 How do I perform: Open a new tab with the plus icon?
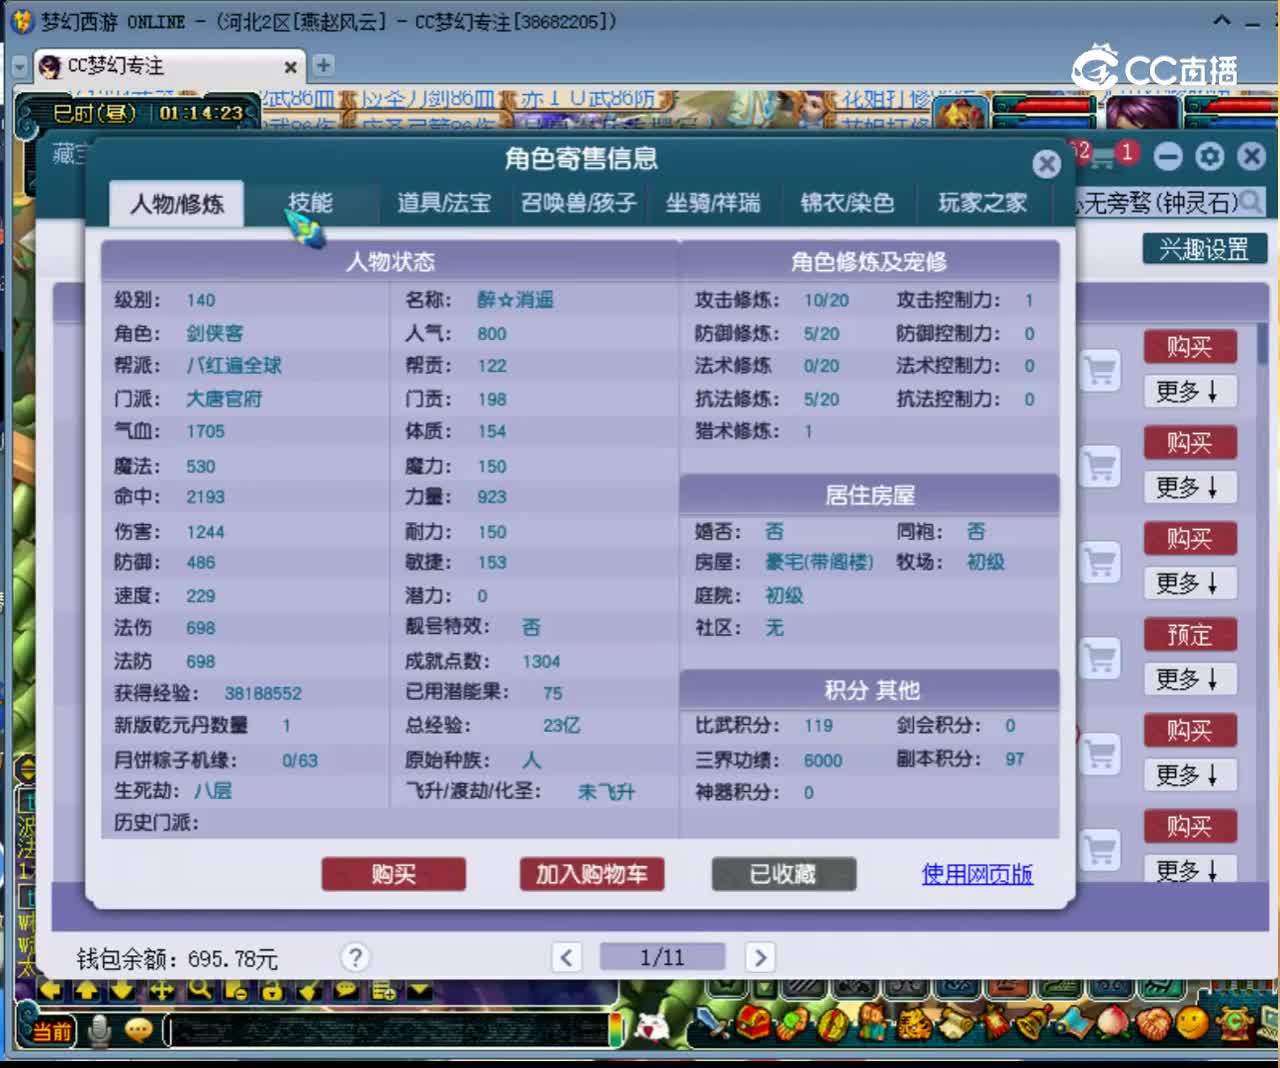pyautogui.click(x=323, y=66)
